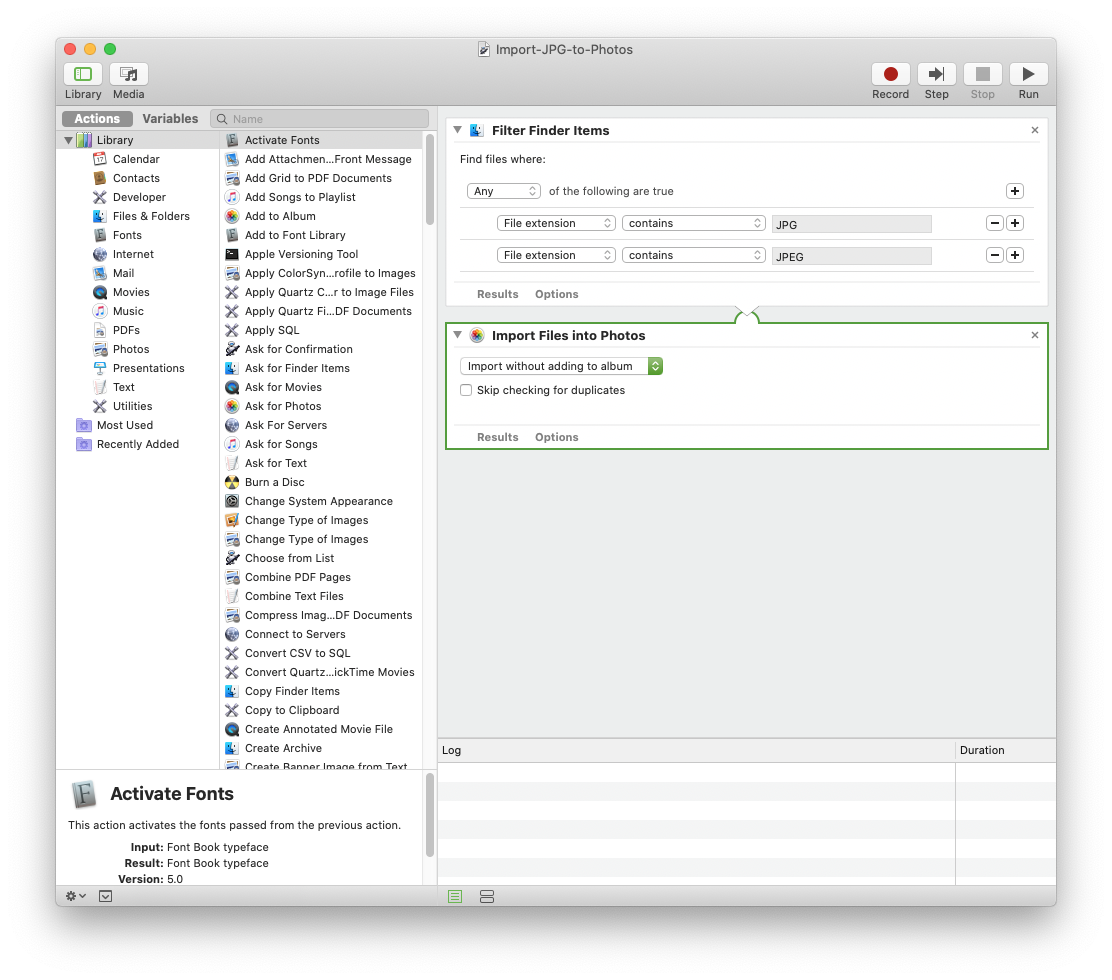Show Results of Filter Finder Items
The image size is (1112, 980).
click(x=498, y=294)
